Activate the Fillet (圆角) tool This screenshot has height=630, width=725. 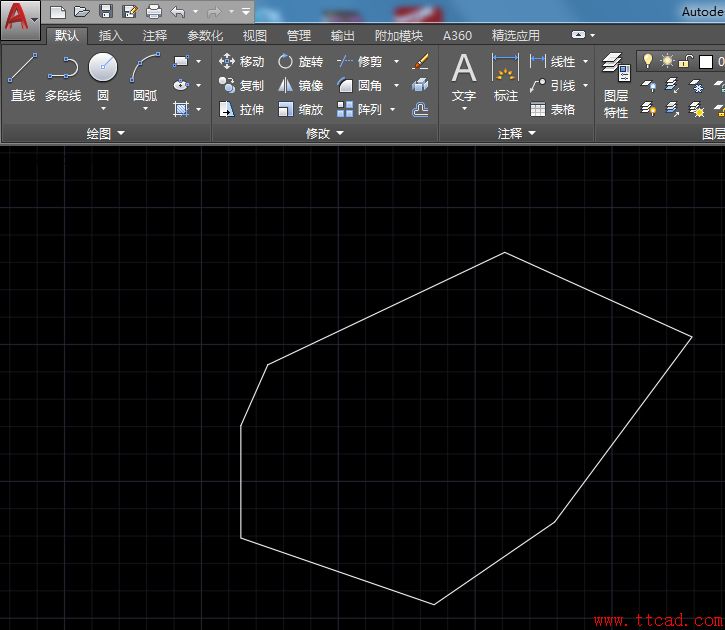point(359,85)
